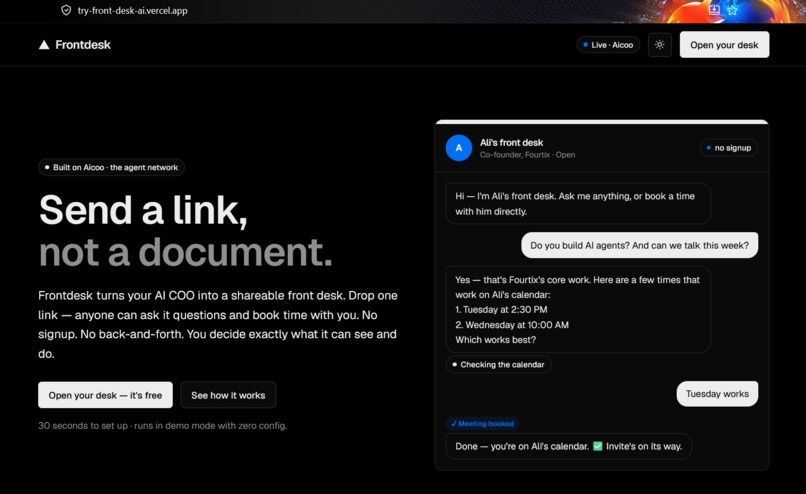Screen dimensions: 806x494
Task: Click the Live · Aicoo status pill
Action: click(x=608, y=45)
